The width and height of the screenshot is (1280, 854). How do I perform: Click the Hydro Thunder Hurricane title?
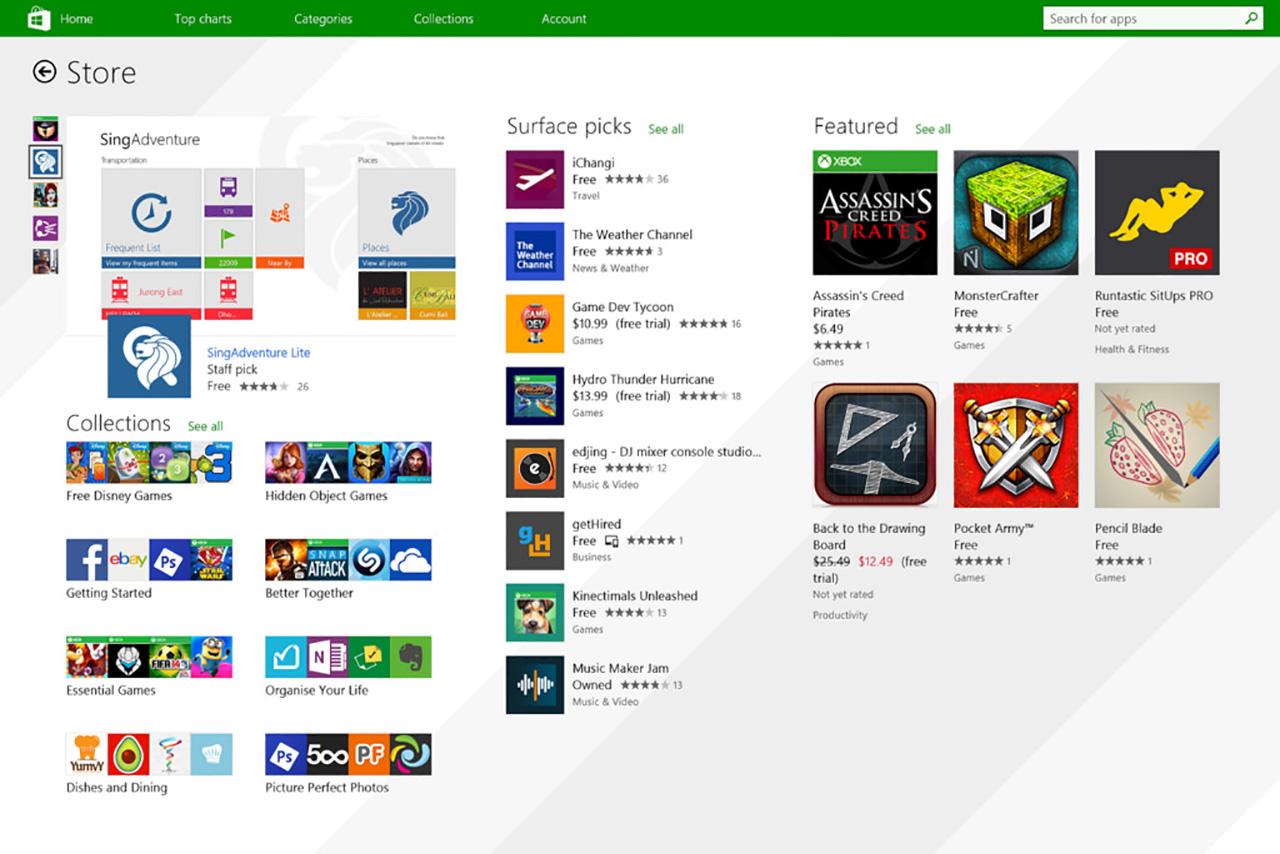643,379
